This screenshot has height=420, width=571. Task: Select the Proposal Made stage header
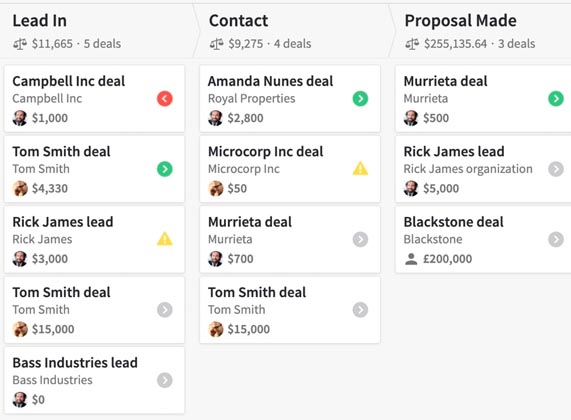[x=460, y=20]
